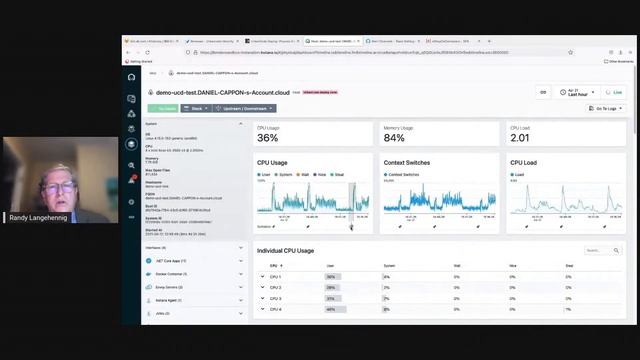The width and height of the screenshot is (640, 360).
Task: Expand the .NET Core Apps section
Action: coord(240,261)
